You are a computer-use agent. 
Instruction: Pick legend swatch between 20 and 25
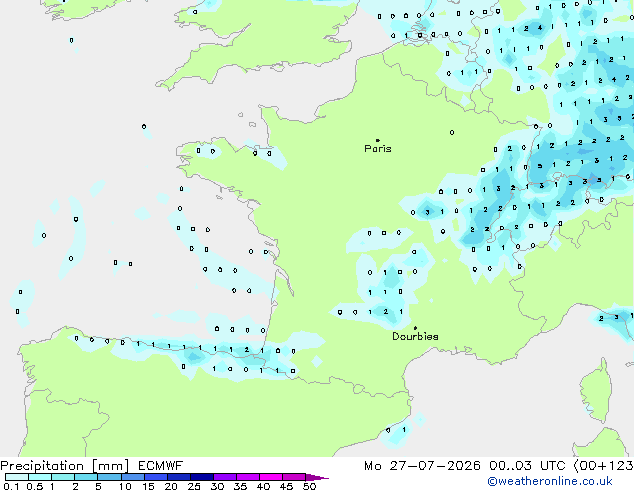179,477
